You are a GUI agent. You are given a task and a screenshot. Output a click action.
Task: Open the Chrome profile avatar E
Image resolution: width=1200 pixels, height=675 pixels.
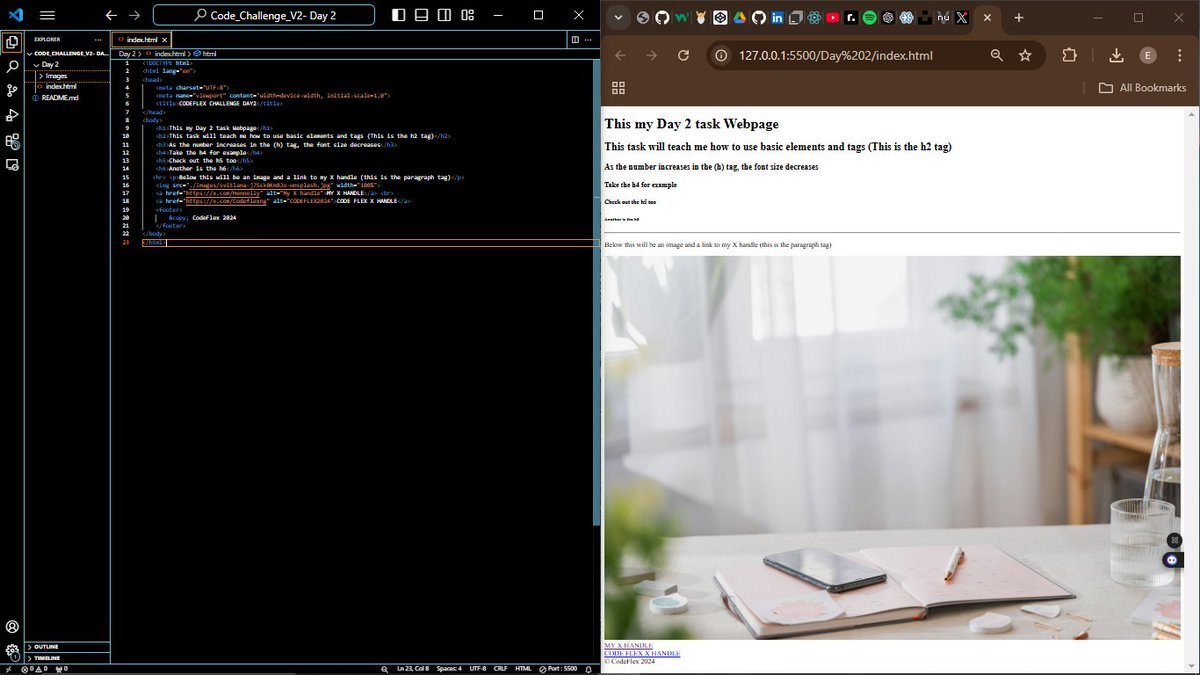1148,55
